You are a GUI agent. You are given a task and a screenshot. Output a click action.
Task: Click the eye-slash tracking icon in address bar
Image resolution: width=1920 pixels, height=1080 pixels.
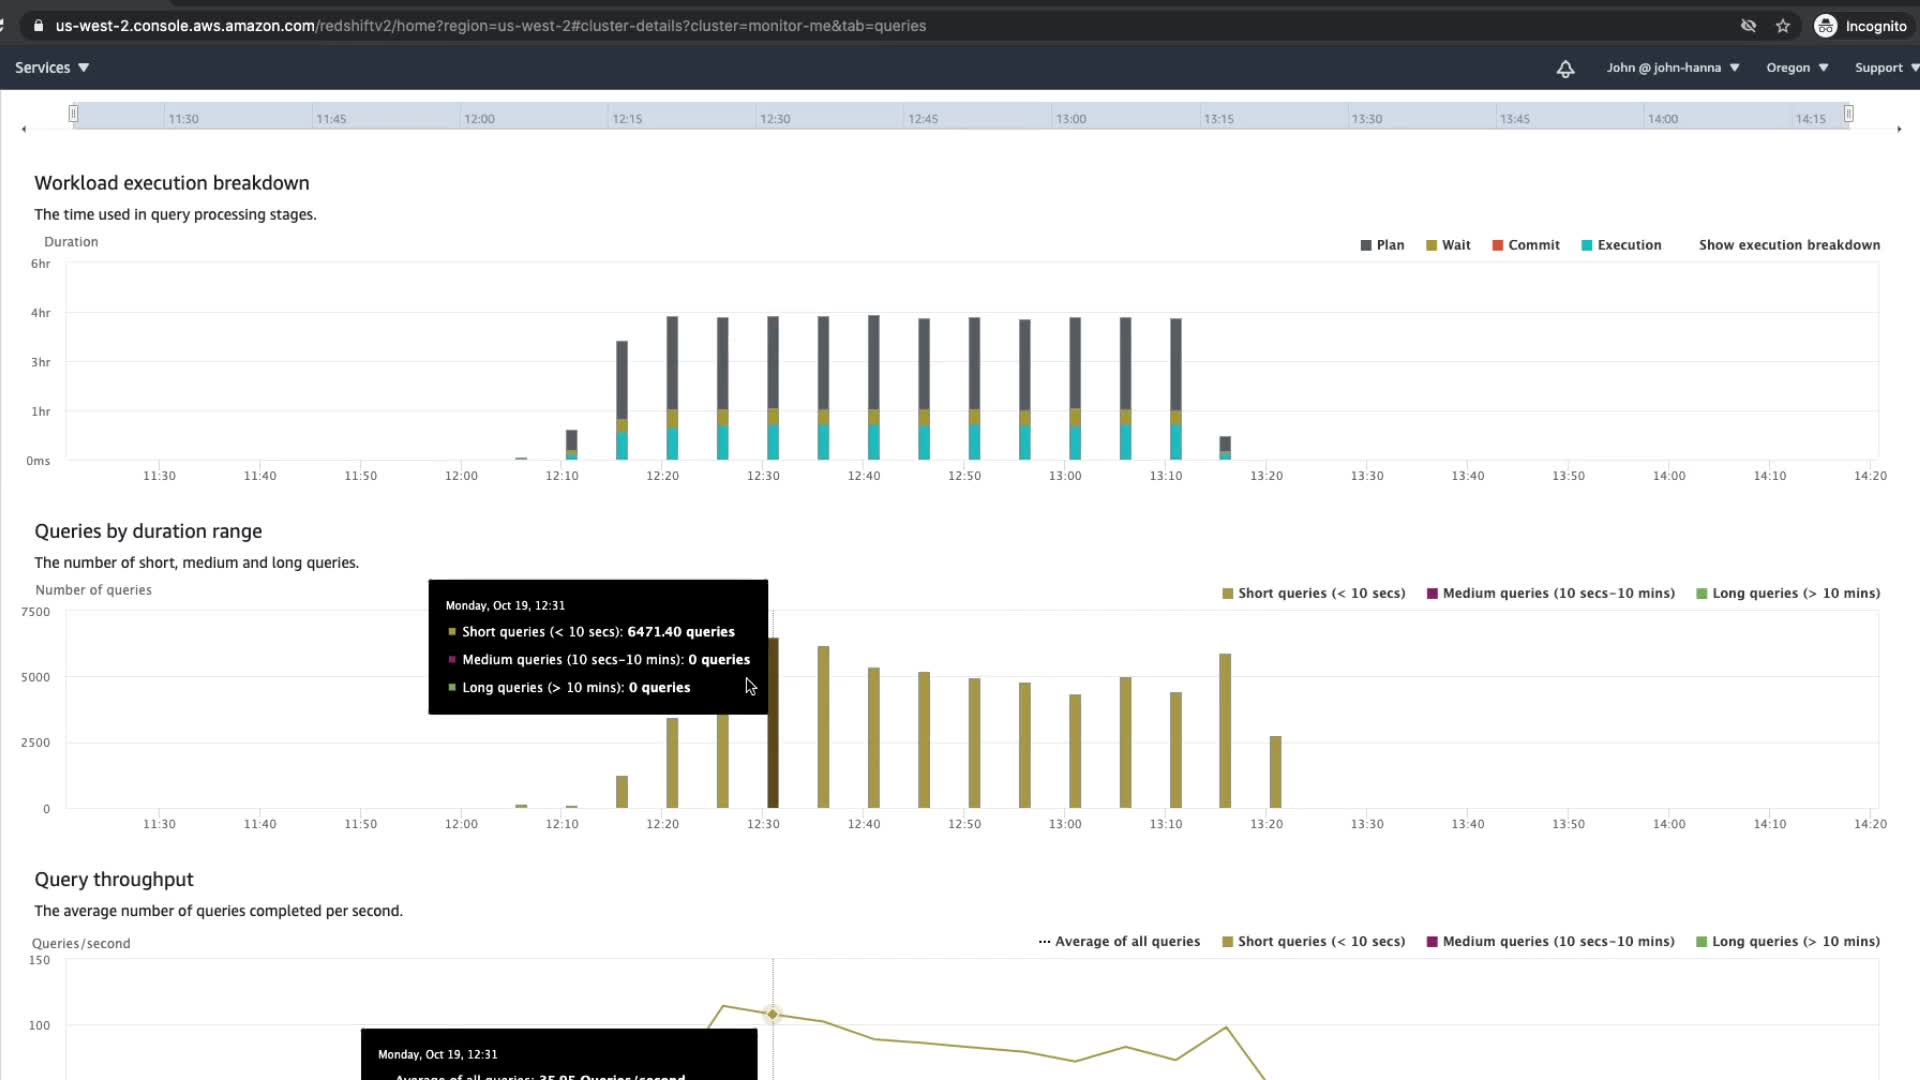1748,26
